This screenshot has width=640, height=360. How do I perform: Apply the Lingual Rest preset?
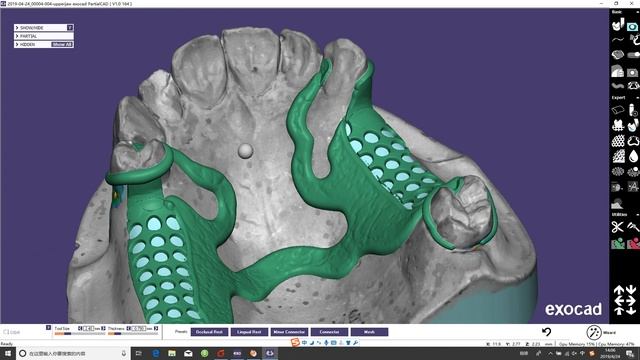click(x=249, y=332)
